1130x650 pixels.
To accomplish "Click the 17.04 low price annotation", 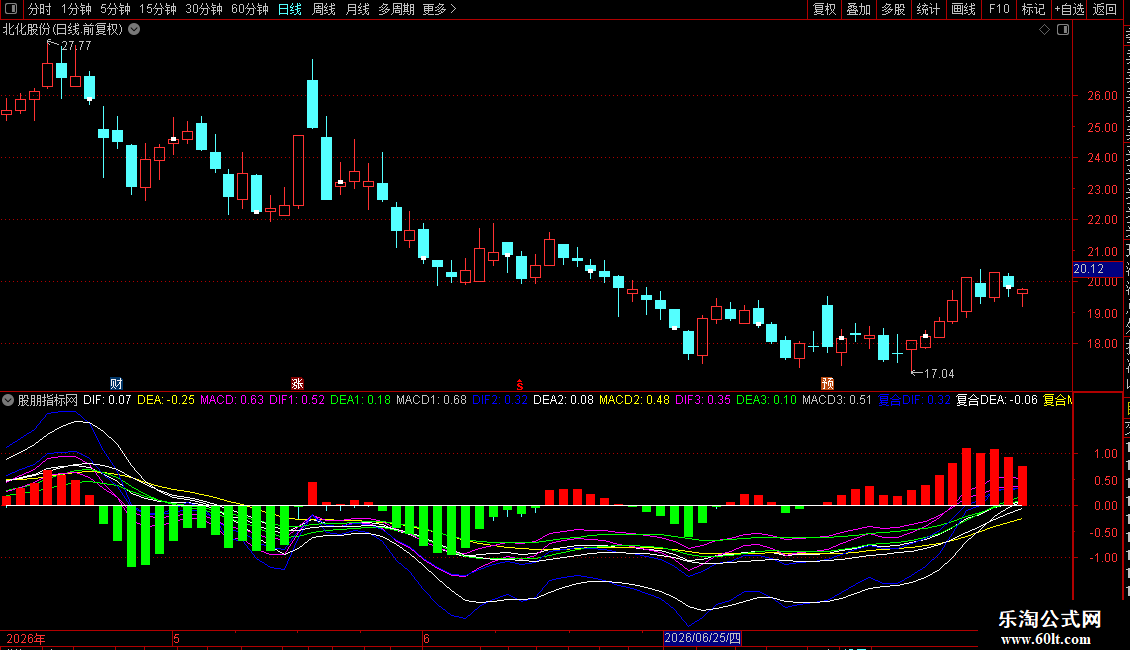I will click(939, 373).
